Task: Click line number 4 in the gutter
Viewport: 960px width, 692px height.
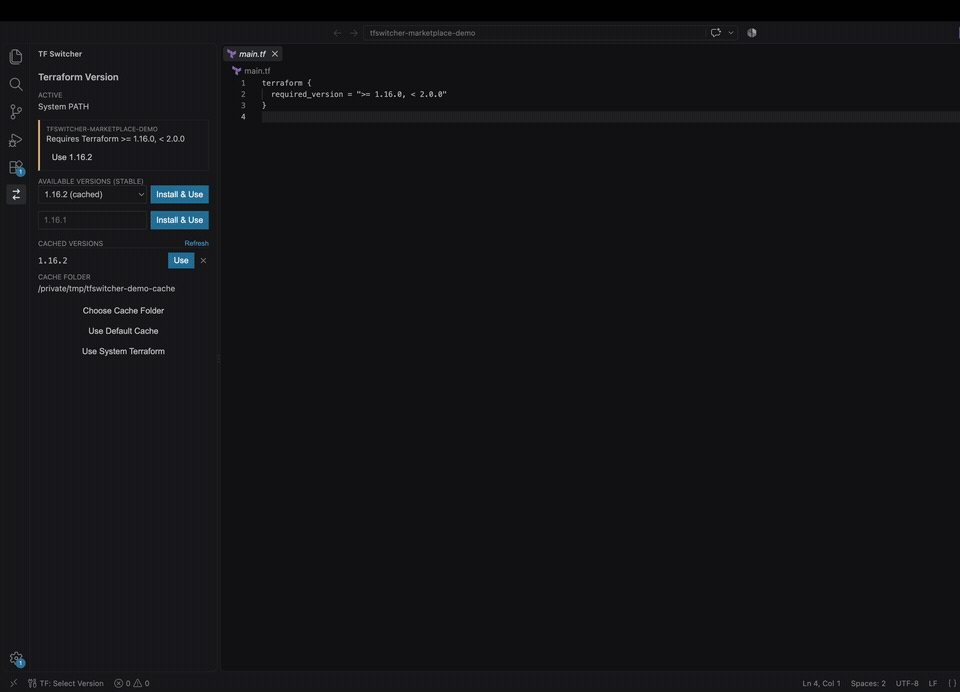Action: pos(243,117)
